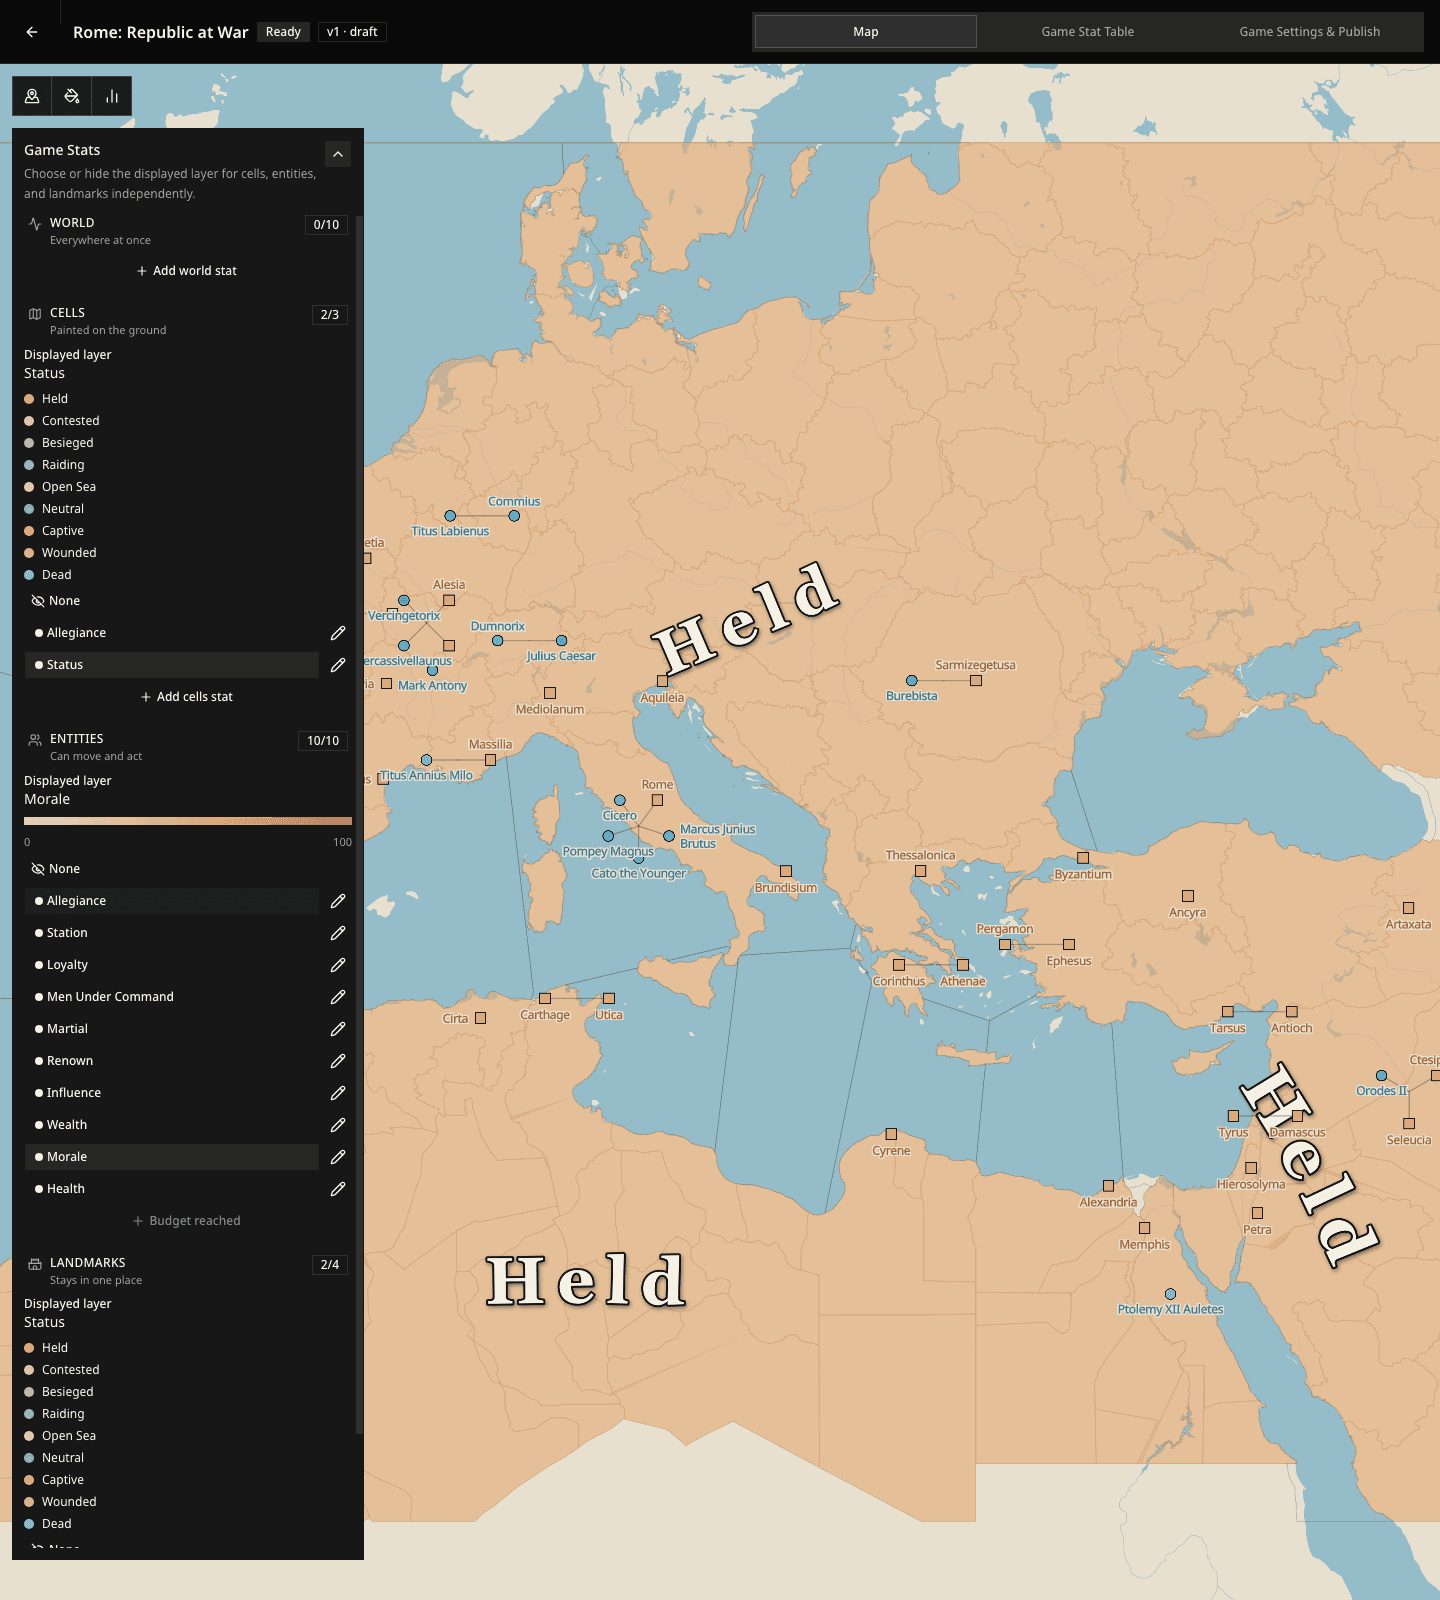This screenshot has width=1440, height=1600.
Task: Hide the entities layer with None
Action: pos(56,869)
